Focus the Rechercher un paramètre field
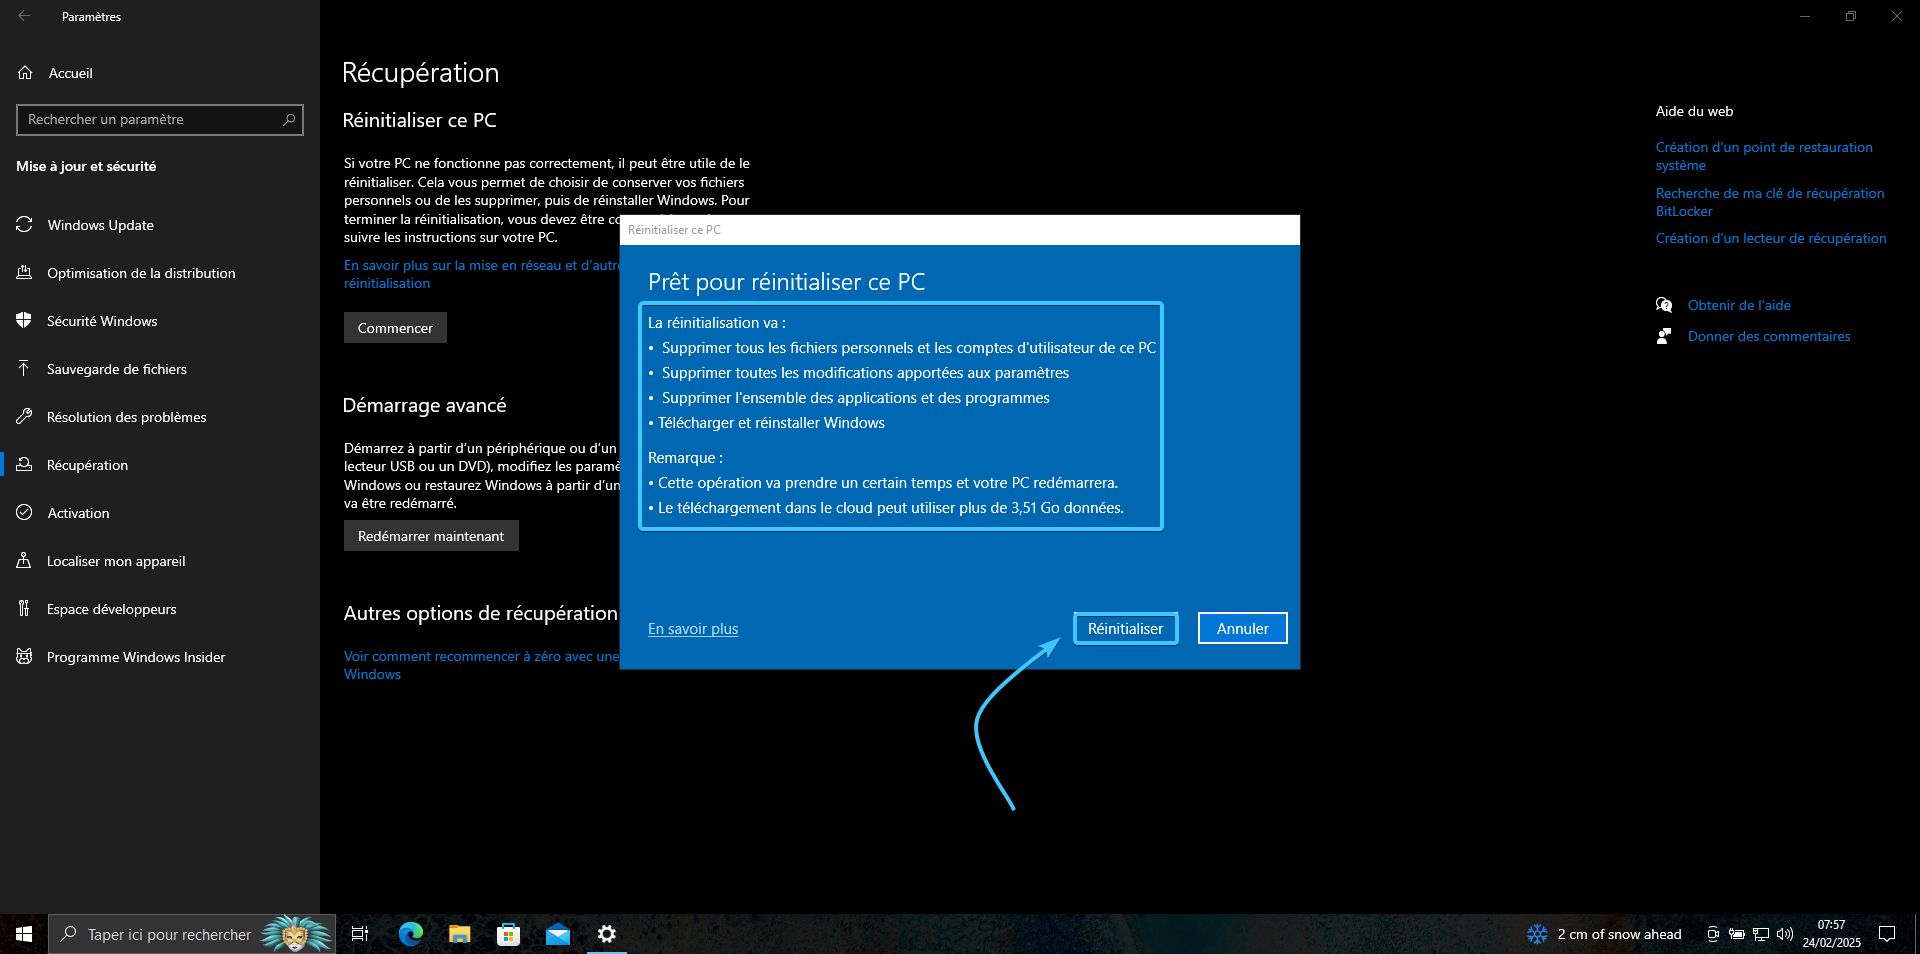The height and width of the screenshot is (954, 1920). pos(160,119)
